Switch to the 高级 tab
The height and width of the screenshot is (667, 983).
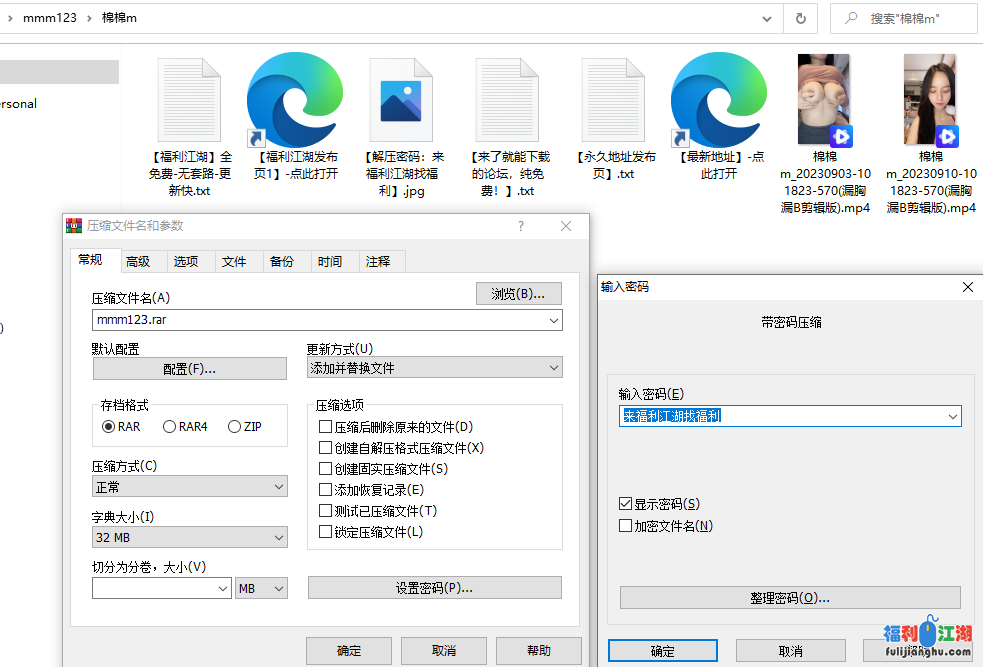click(x=141, y=261)
